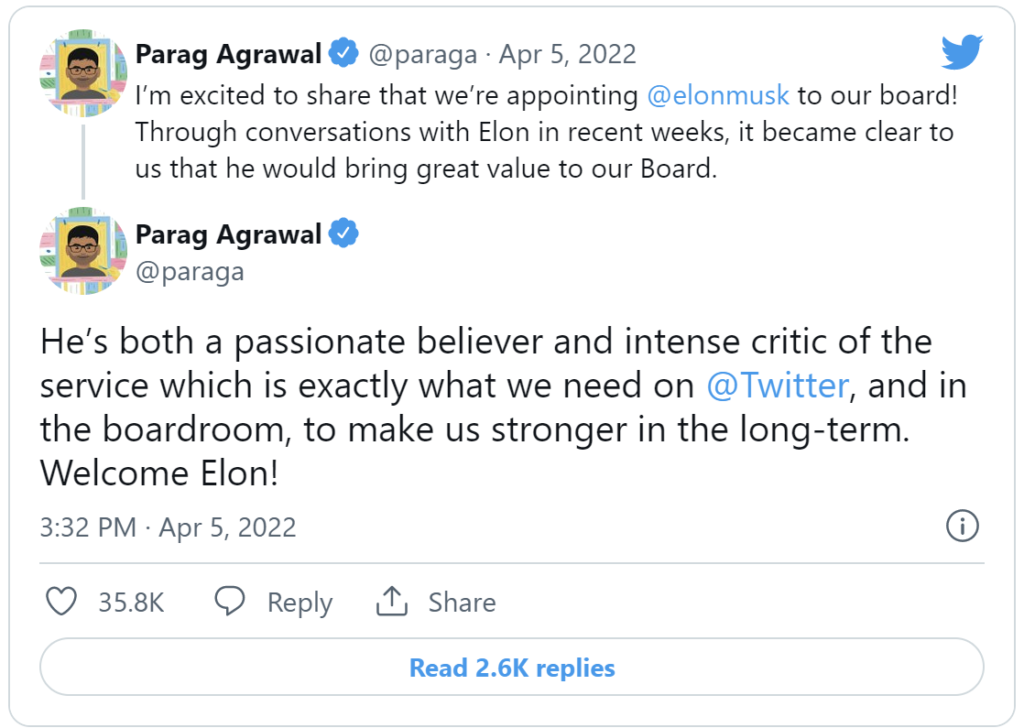Viewport: 1024px width, 728px height.
Task: Click verified badge on main tweet
Action: tap(344, 233)
